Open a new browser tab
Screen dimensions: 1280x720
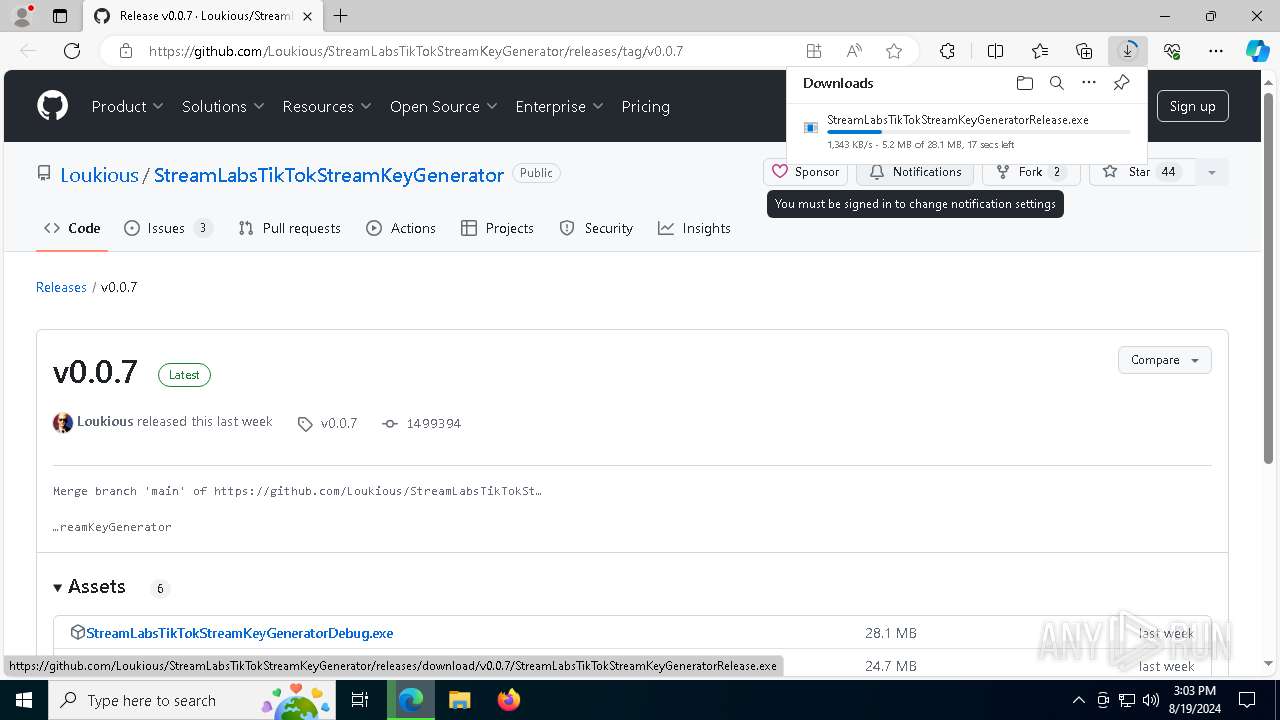pyautogui.click(x=341, y=16)
